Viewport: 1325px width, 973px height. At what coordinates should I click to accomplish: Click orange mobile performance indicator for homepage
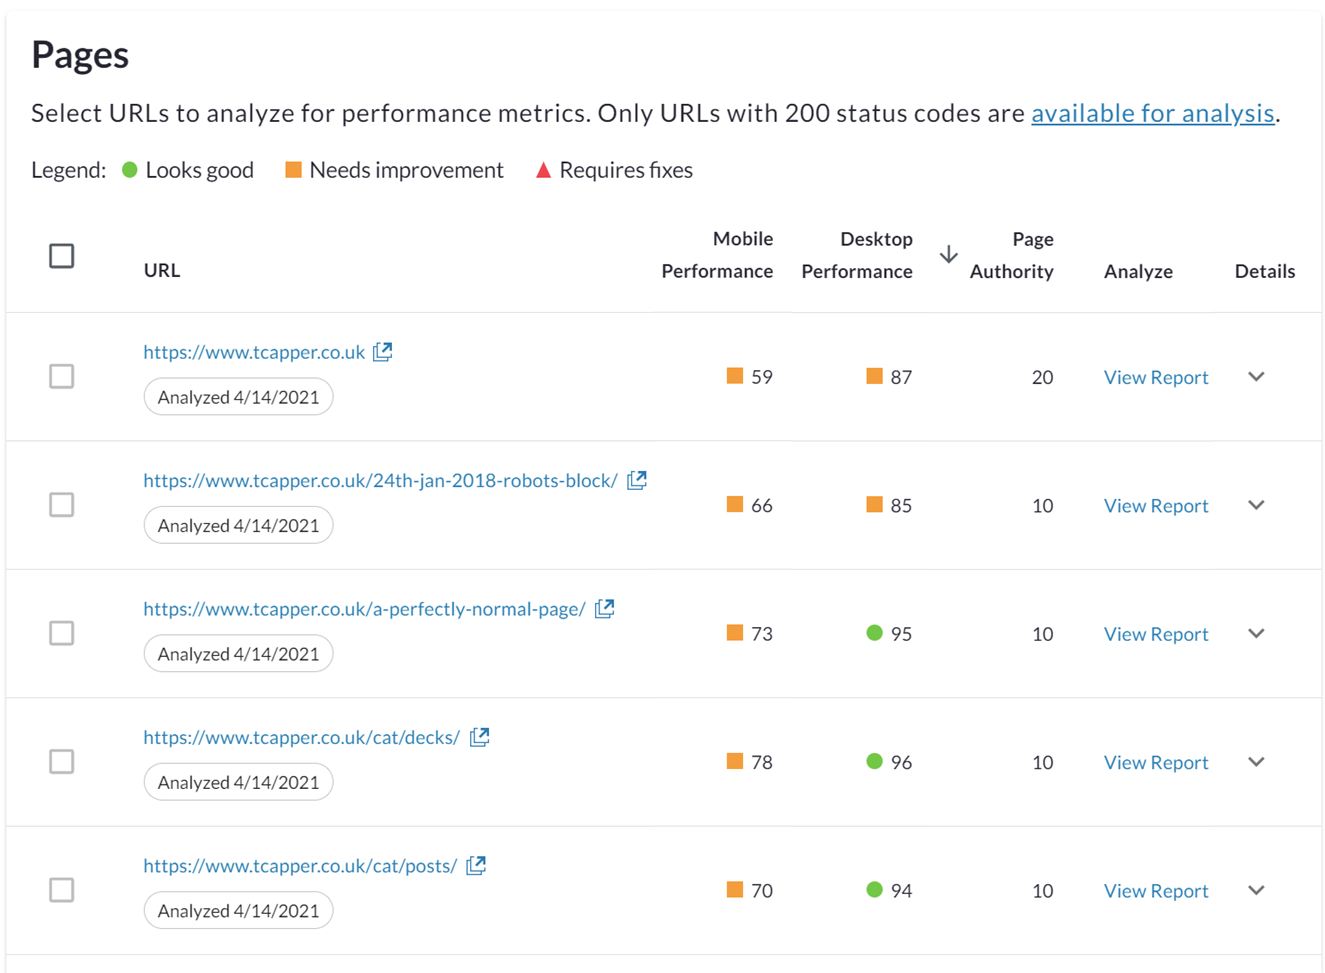[735, 377]
